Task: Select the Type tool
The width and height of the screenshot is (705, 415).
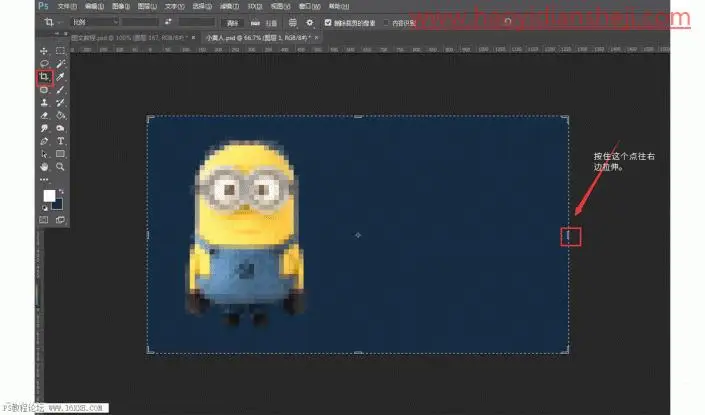Action: (60, 141)
